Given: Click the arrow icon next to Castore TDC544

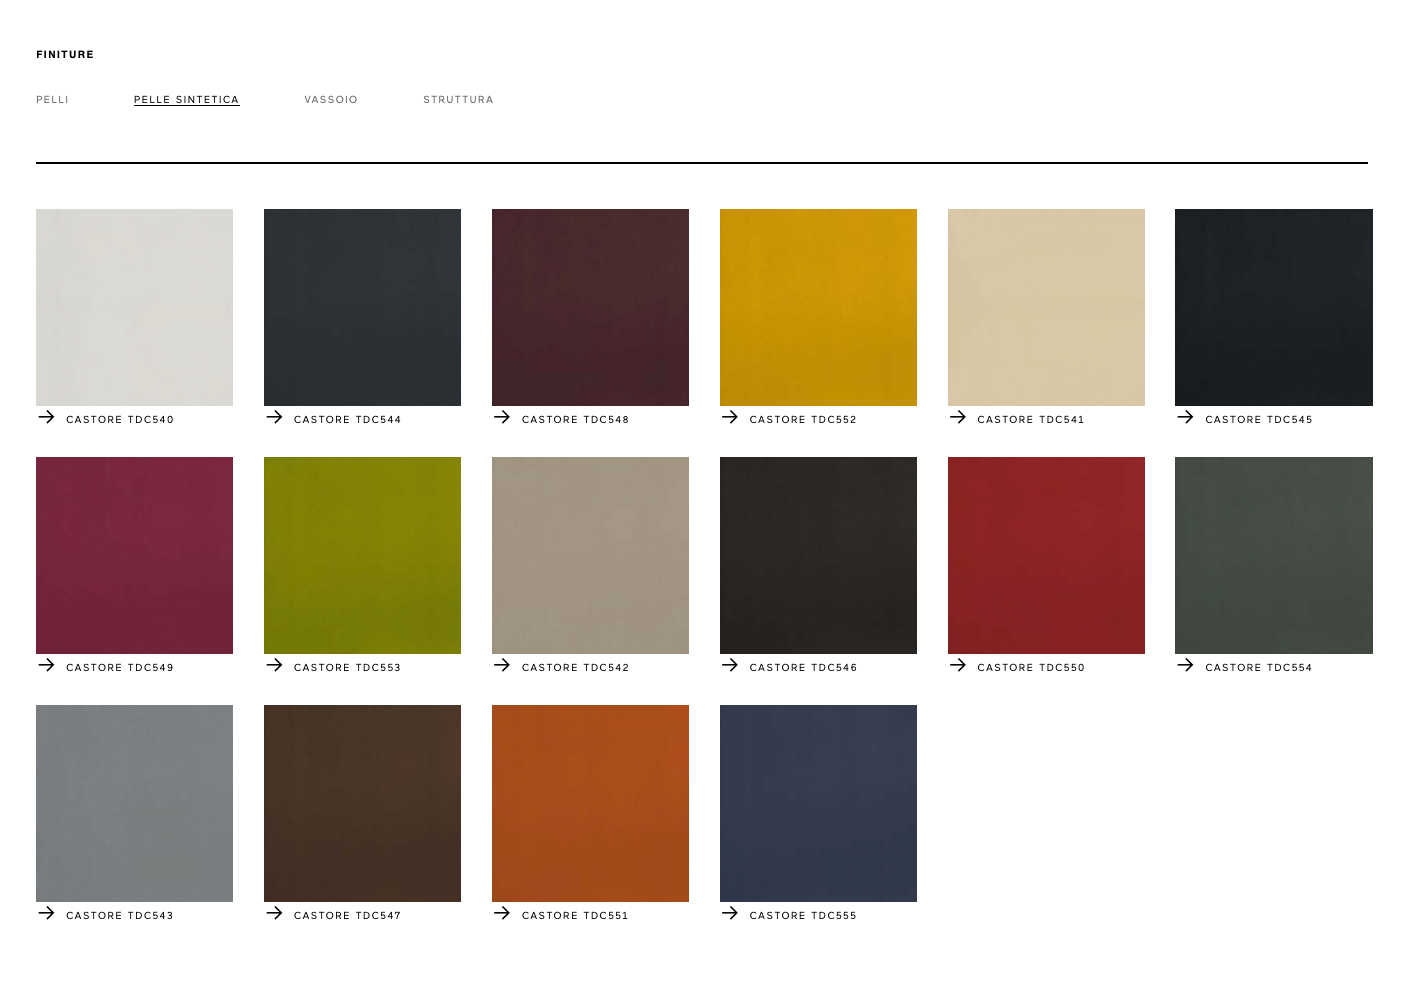Looking at the screenshot, I should 274,417.
